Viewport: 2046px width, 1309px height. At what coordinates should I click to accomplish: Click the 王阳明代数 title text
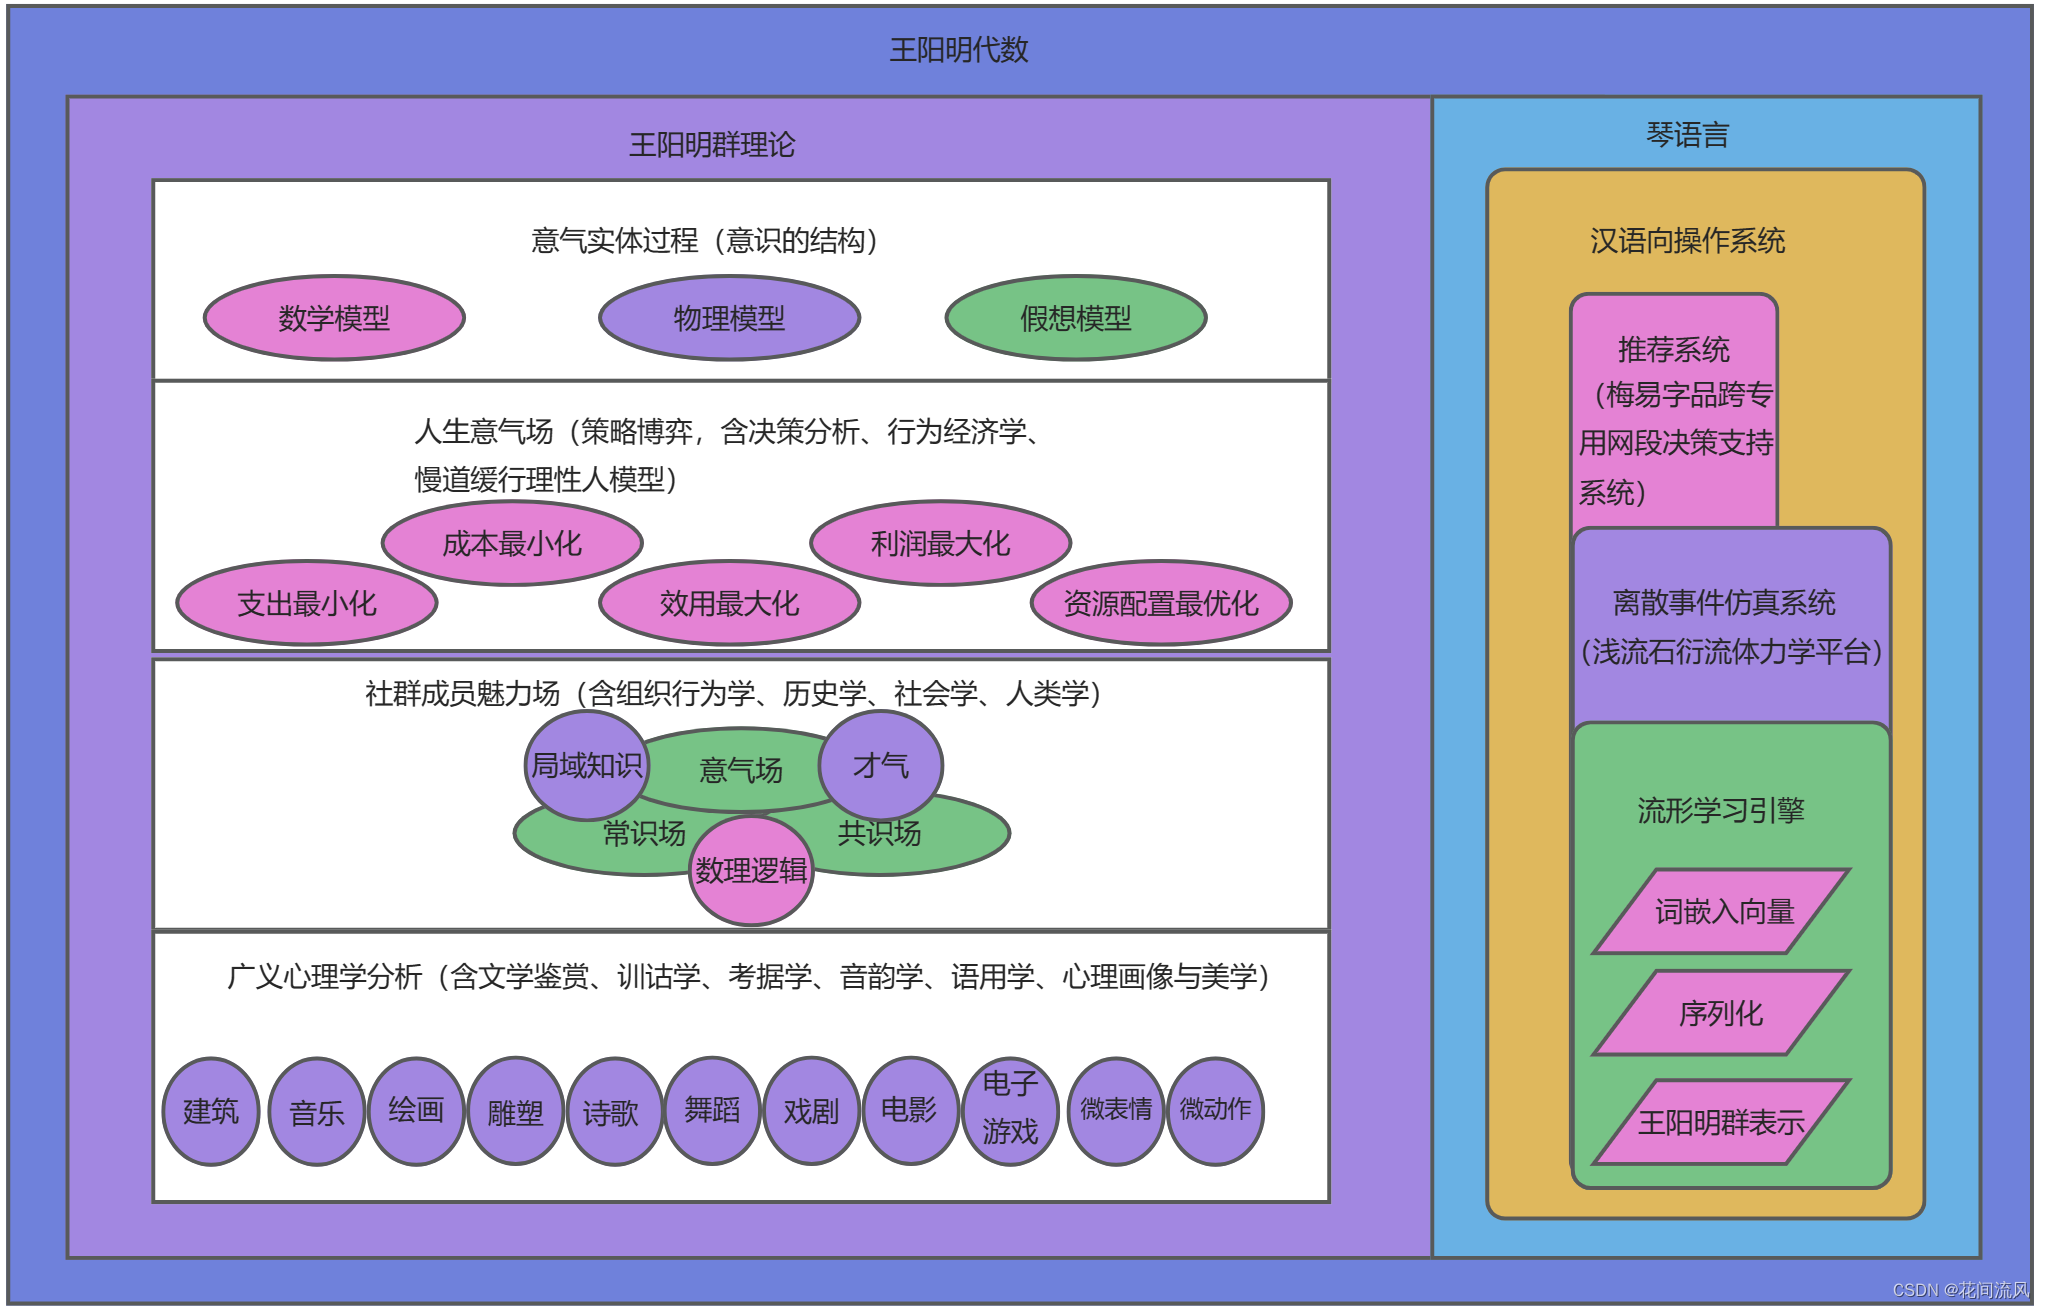(959, 49)
